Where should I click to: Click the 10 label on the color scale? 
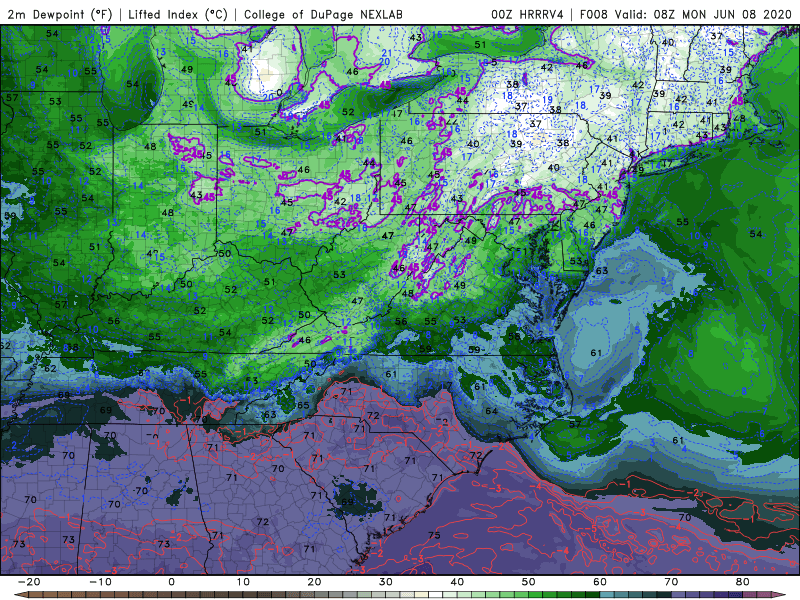[x=243, y=582]
